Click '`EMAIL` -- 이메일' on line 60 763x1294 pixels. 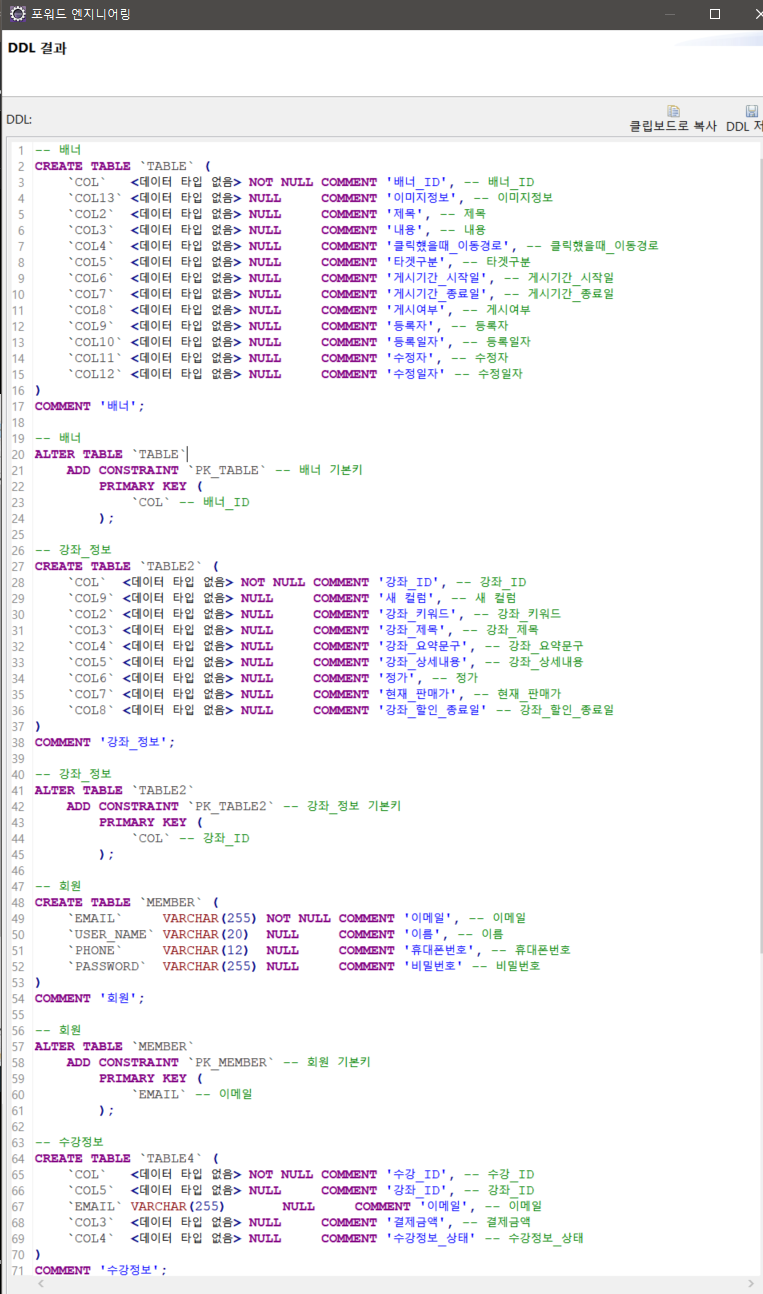point(192,1094)
